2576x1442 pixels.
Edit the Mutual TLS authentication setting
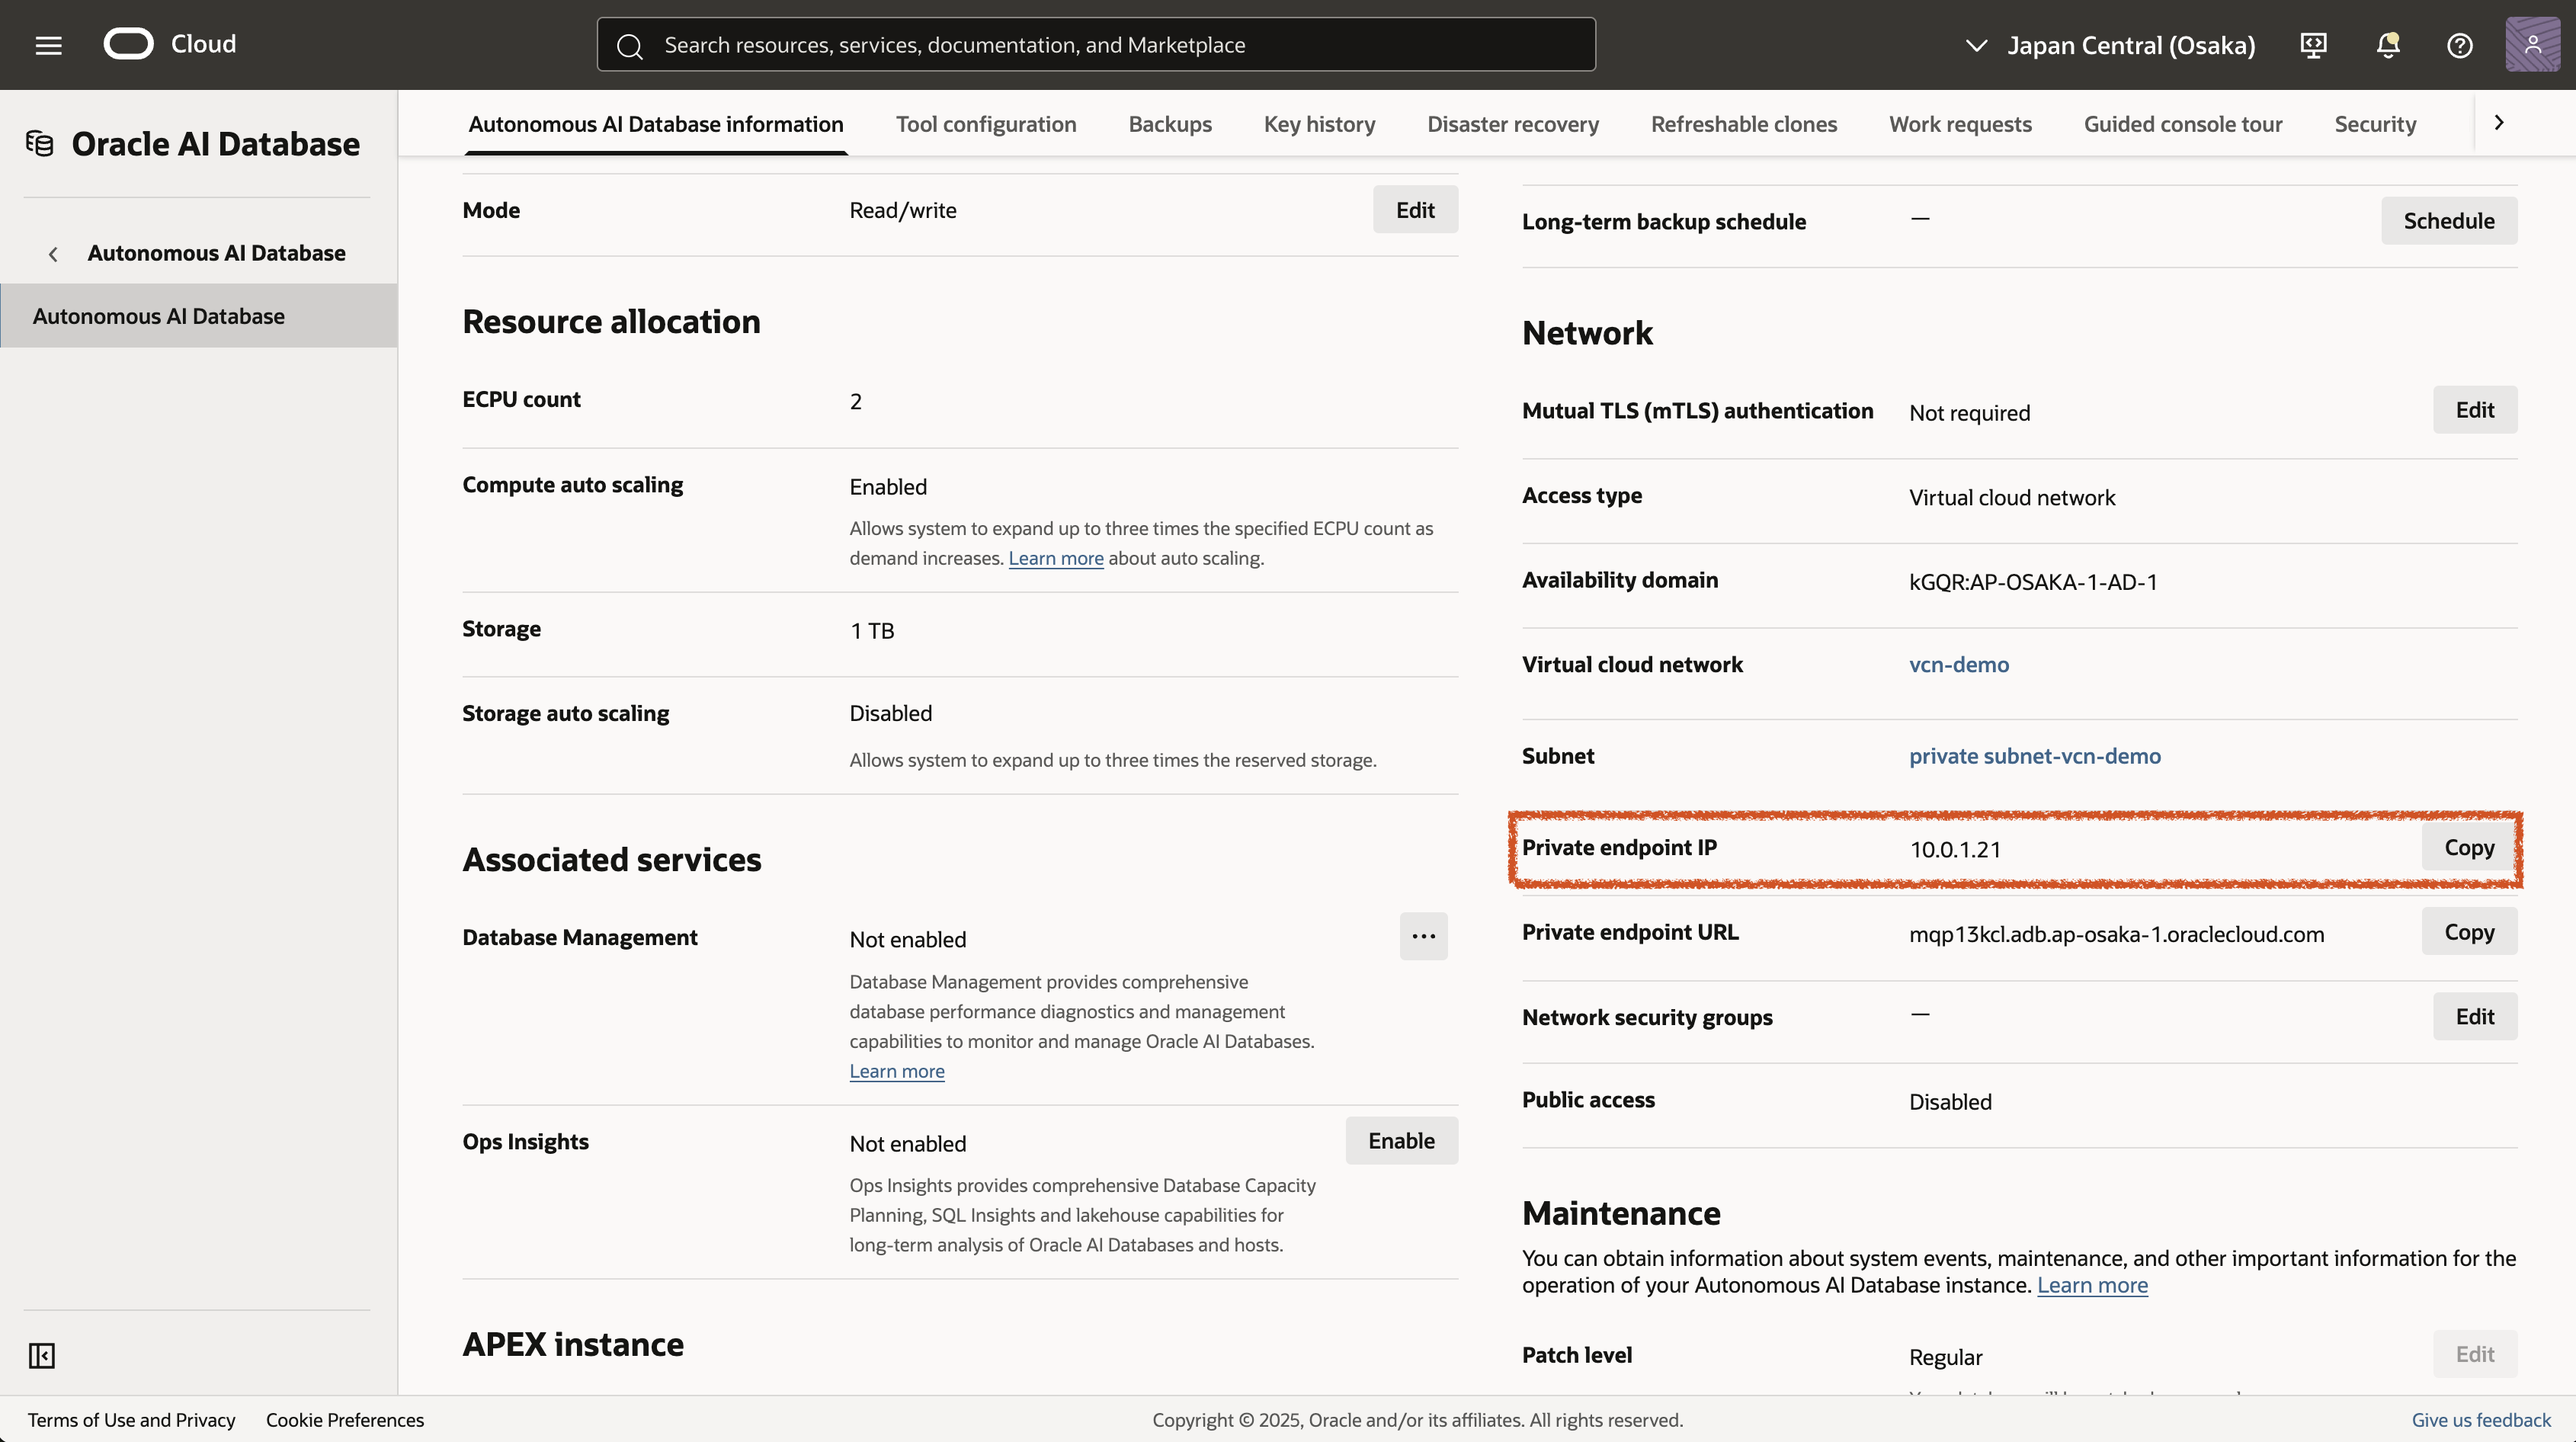pos(2474,410)
